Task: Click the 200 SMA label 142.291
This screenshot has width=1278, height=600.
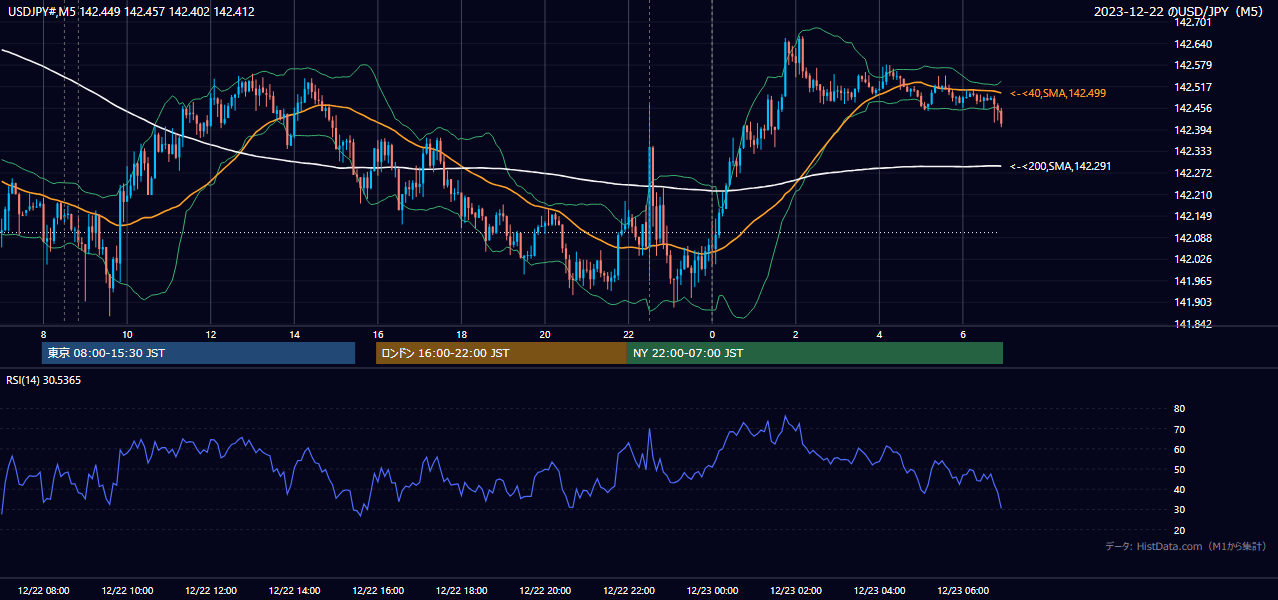Action: [1058, 166]
